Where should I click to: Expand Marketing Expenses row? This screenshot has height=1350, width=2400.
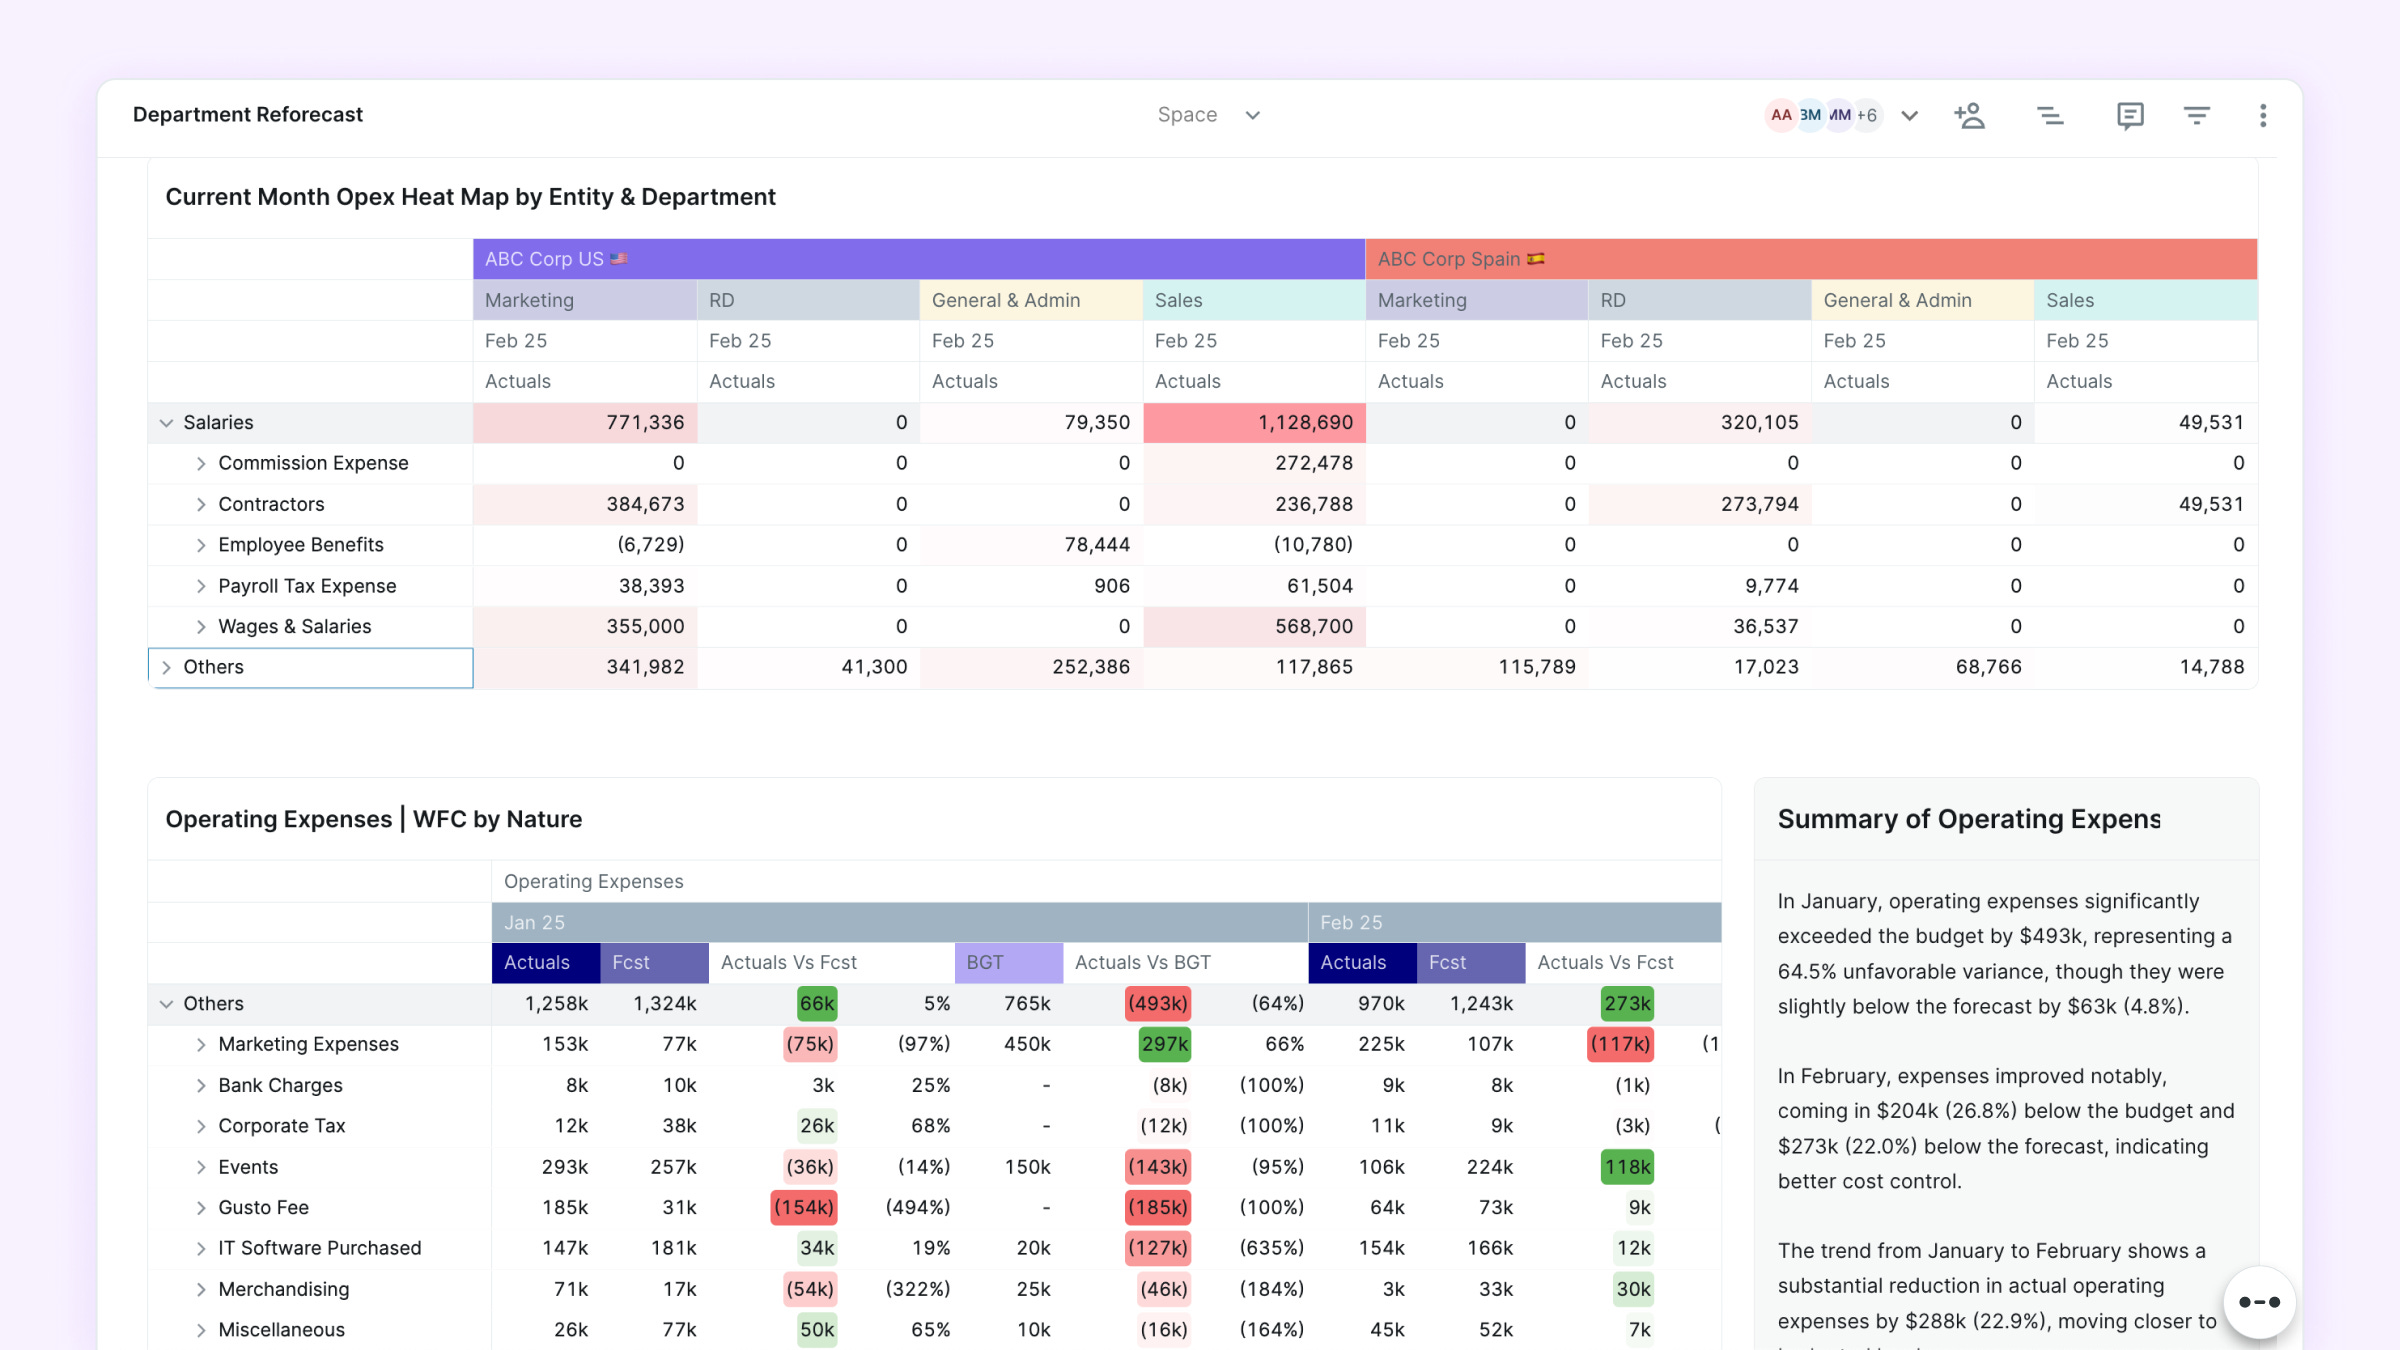click(201, 1045)
